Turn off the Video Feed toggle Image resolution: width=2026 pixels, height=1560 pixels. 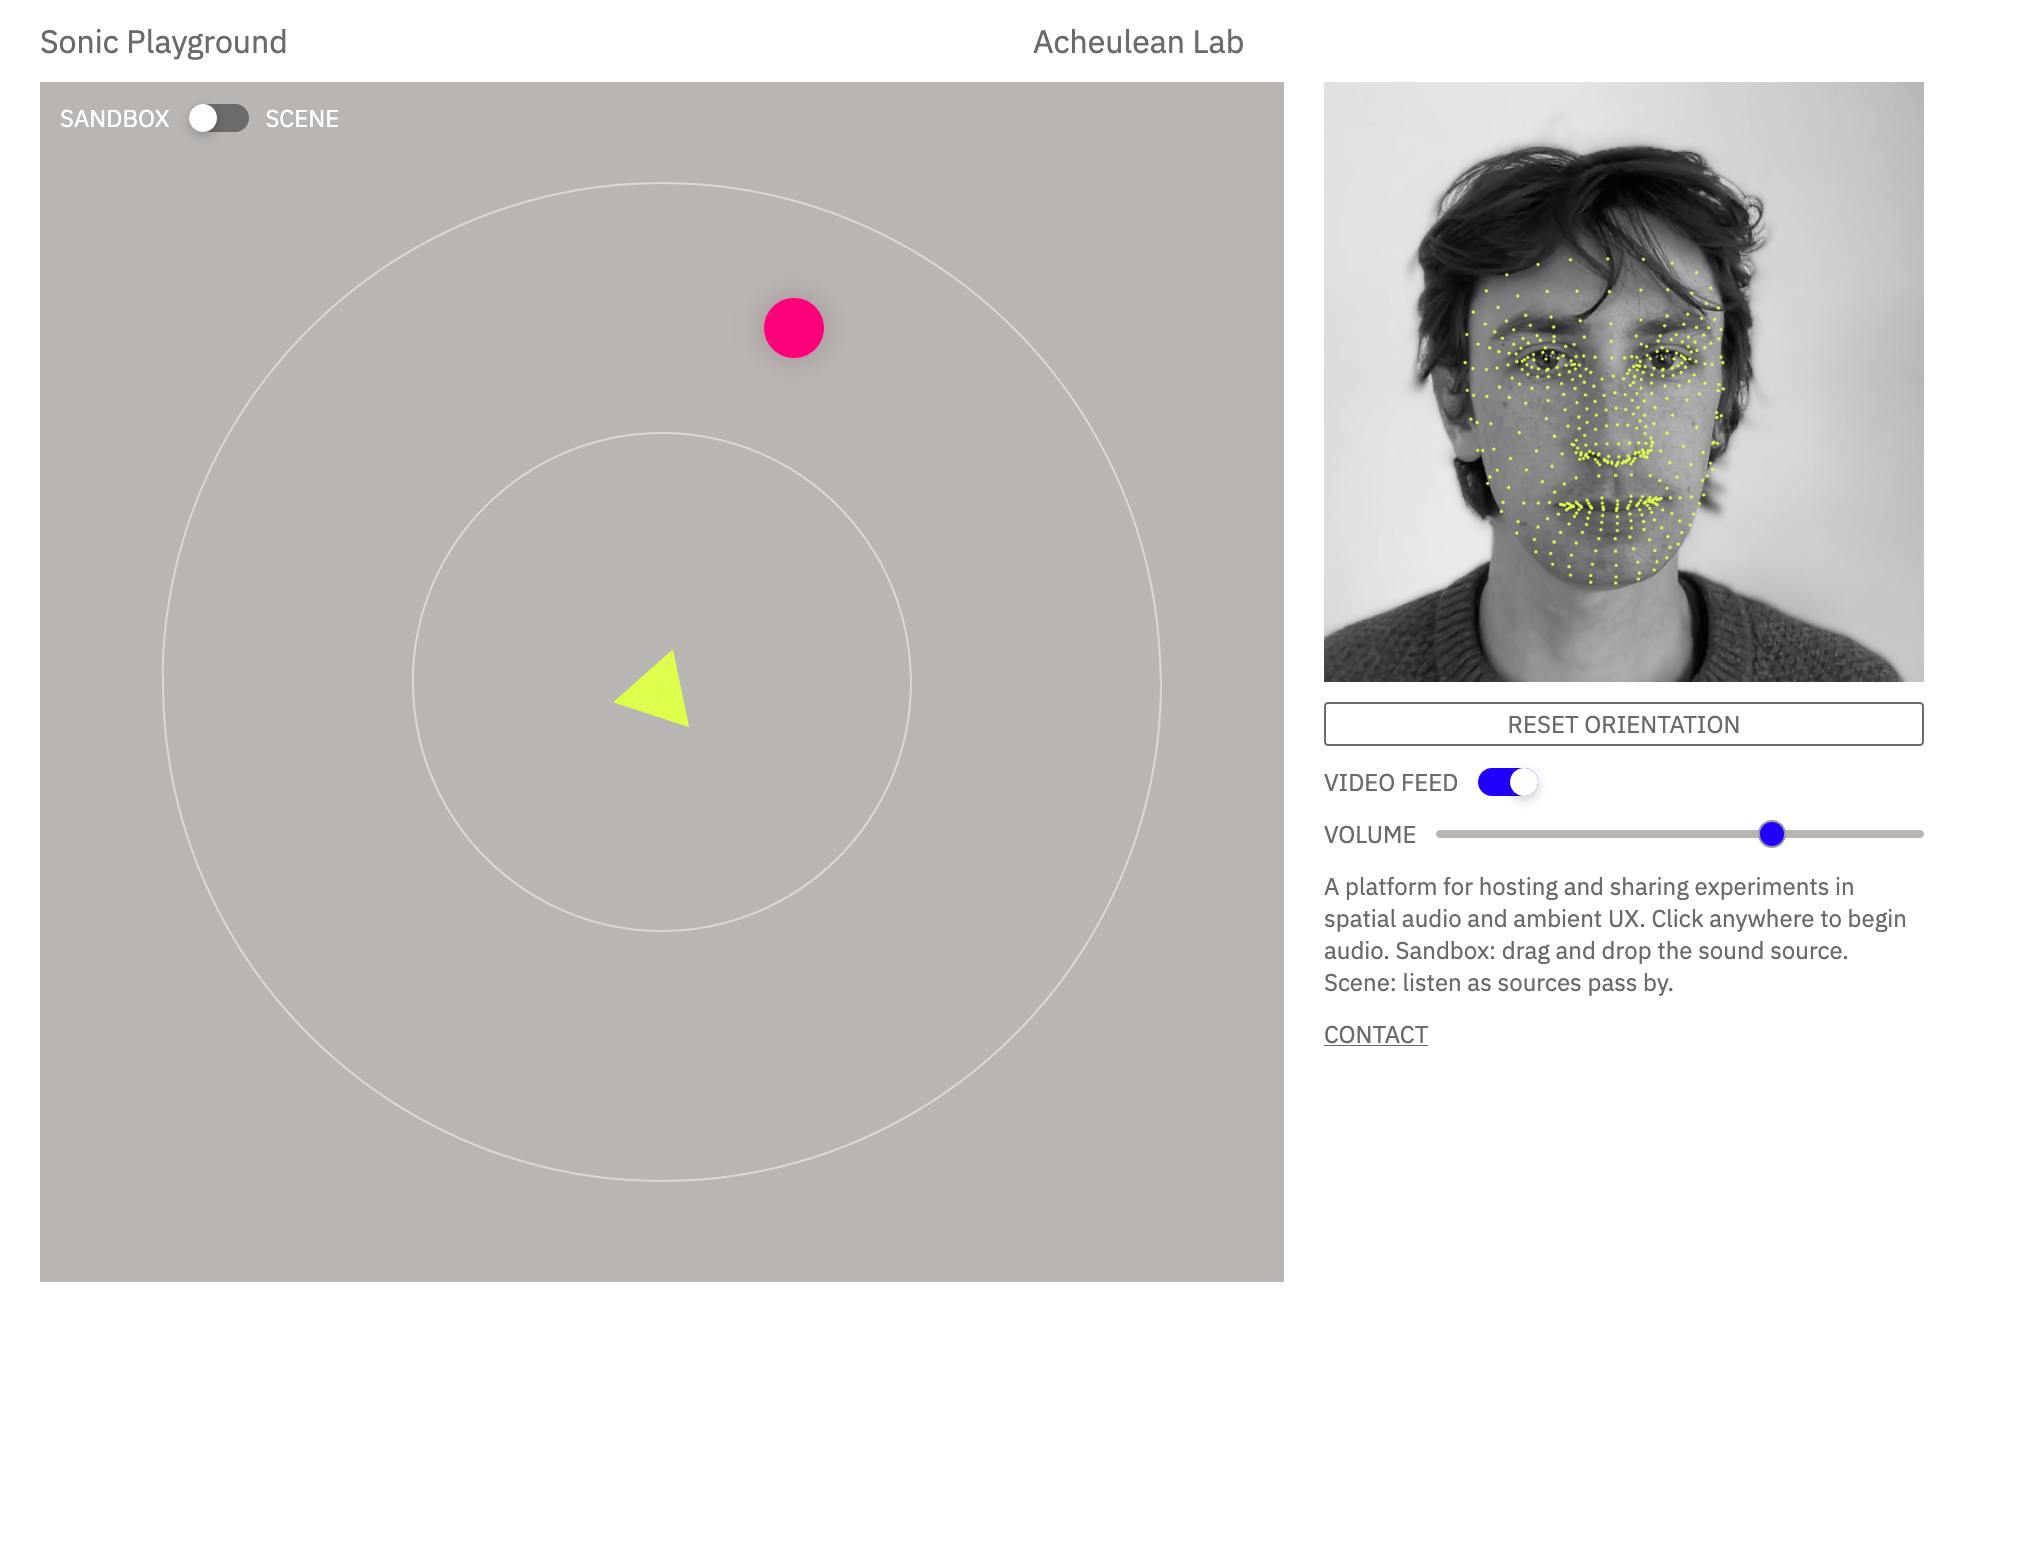click(x=1508, y=782)
